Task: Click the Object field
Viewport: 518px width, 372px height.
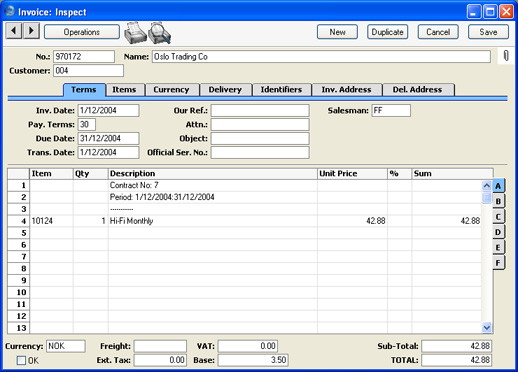Action: click(260, 138)
